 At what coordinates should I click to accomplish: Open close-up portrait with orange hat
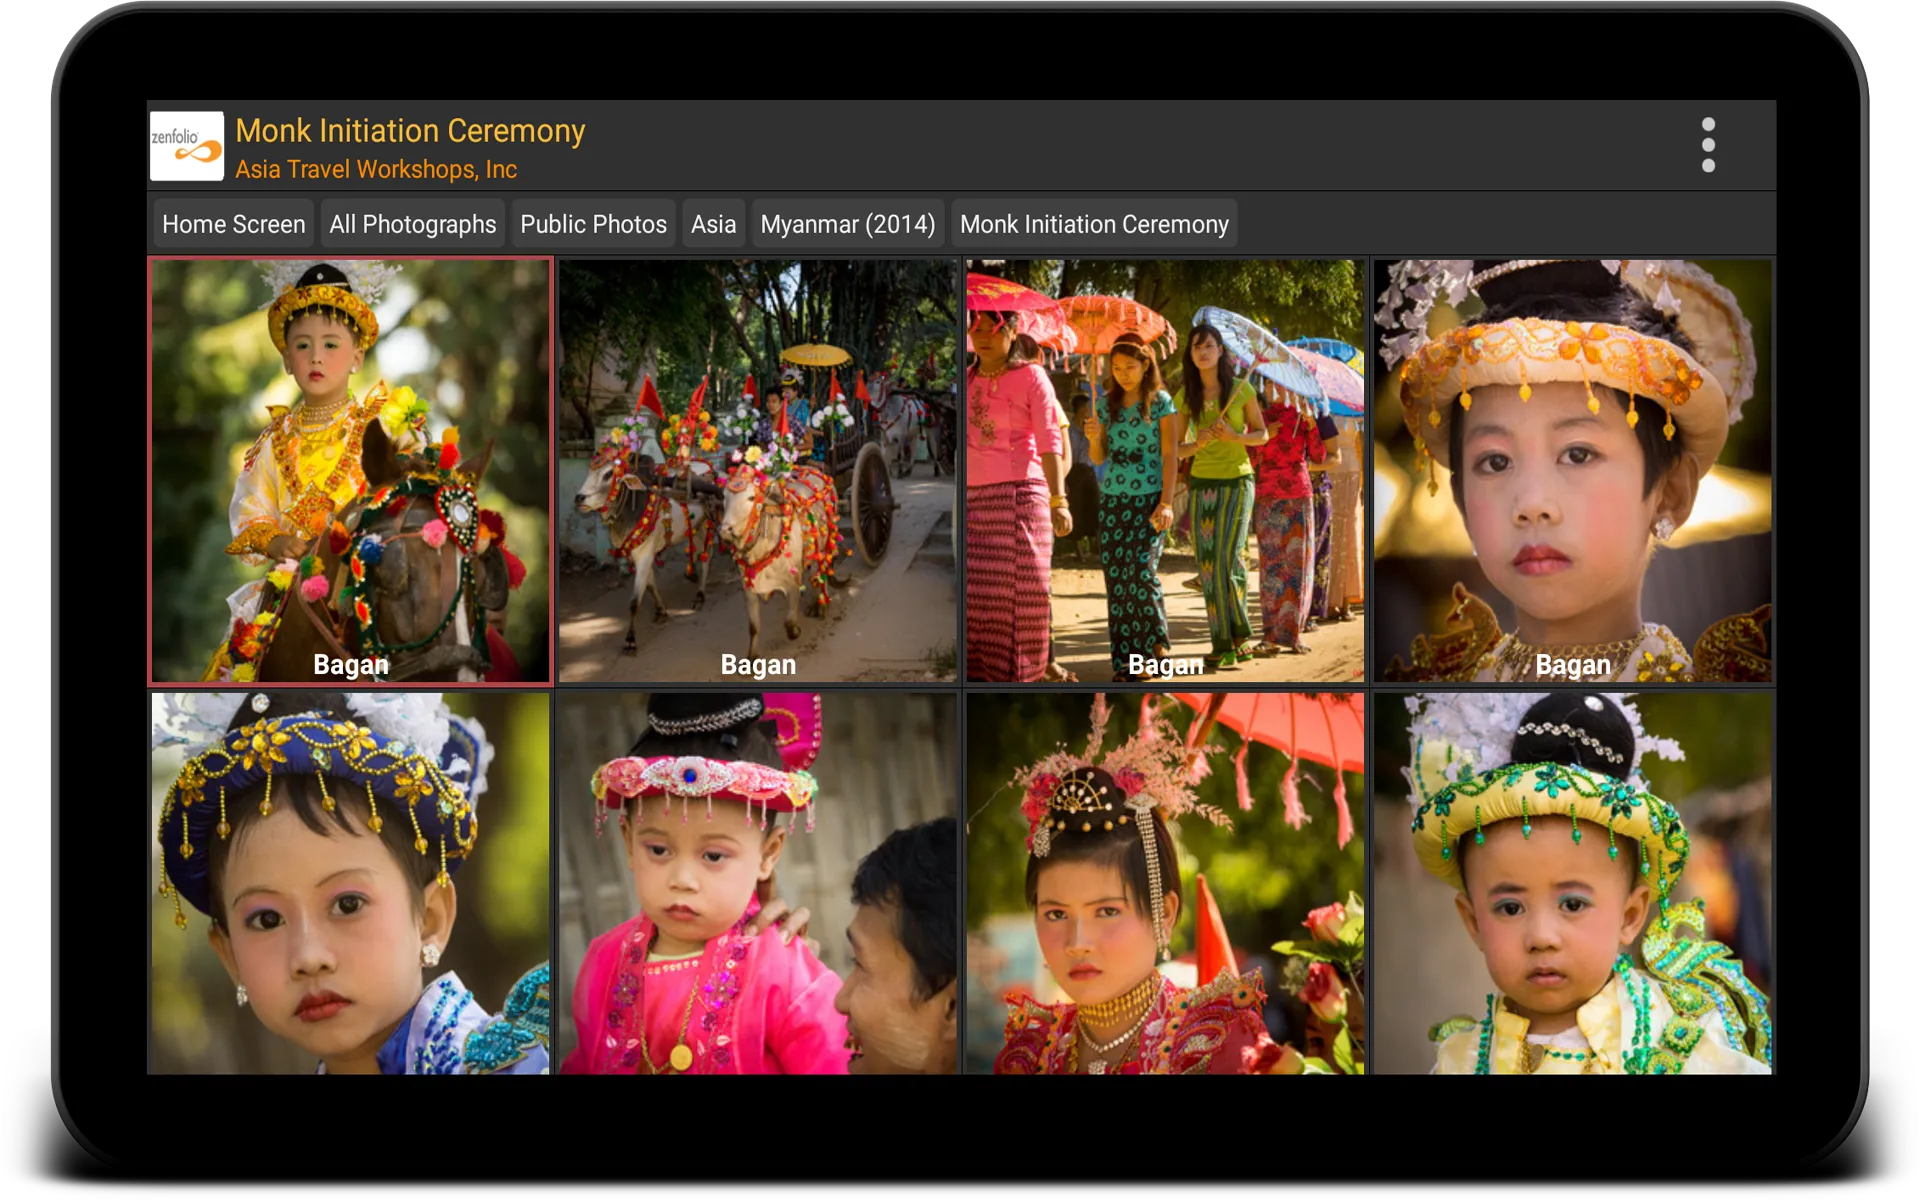(x=1572, y=471)
